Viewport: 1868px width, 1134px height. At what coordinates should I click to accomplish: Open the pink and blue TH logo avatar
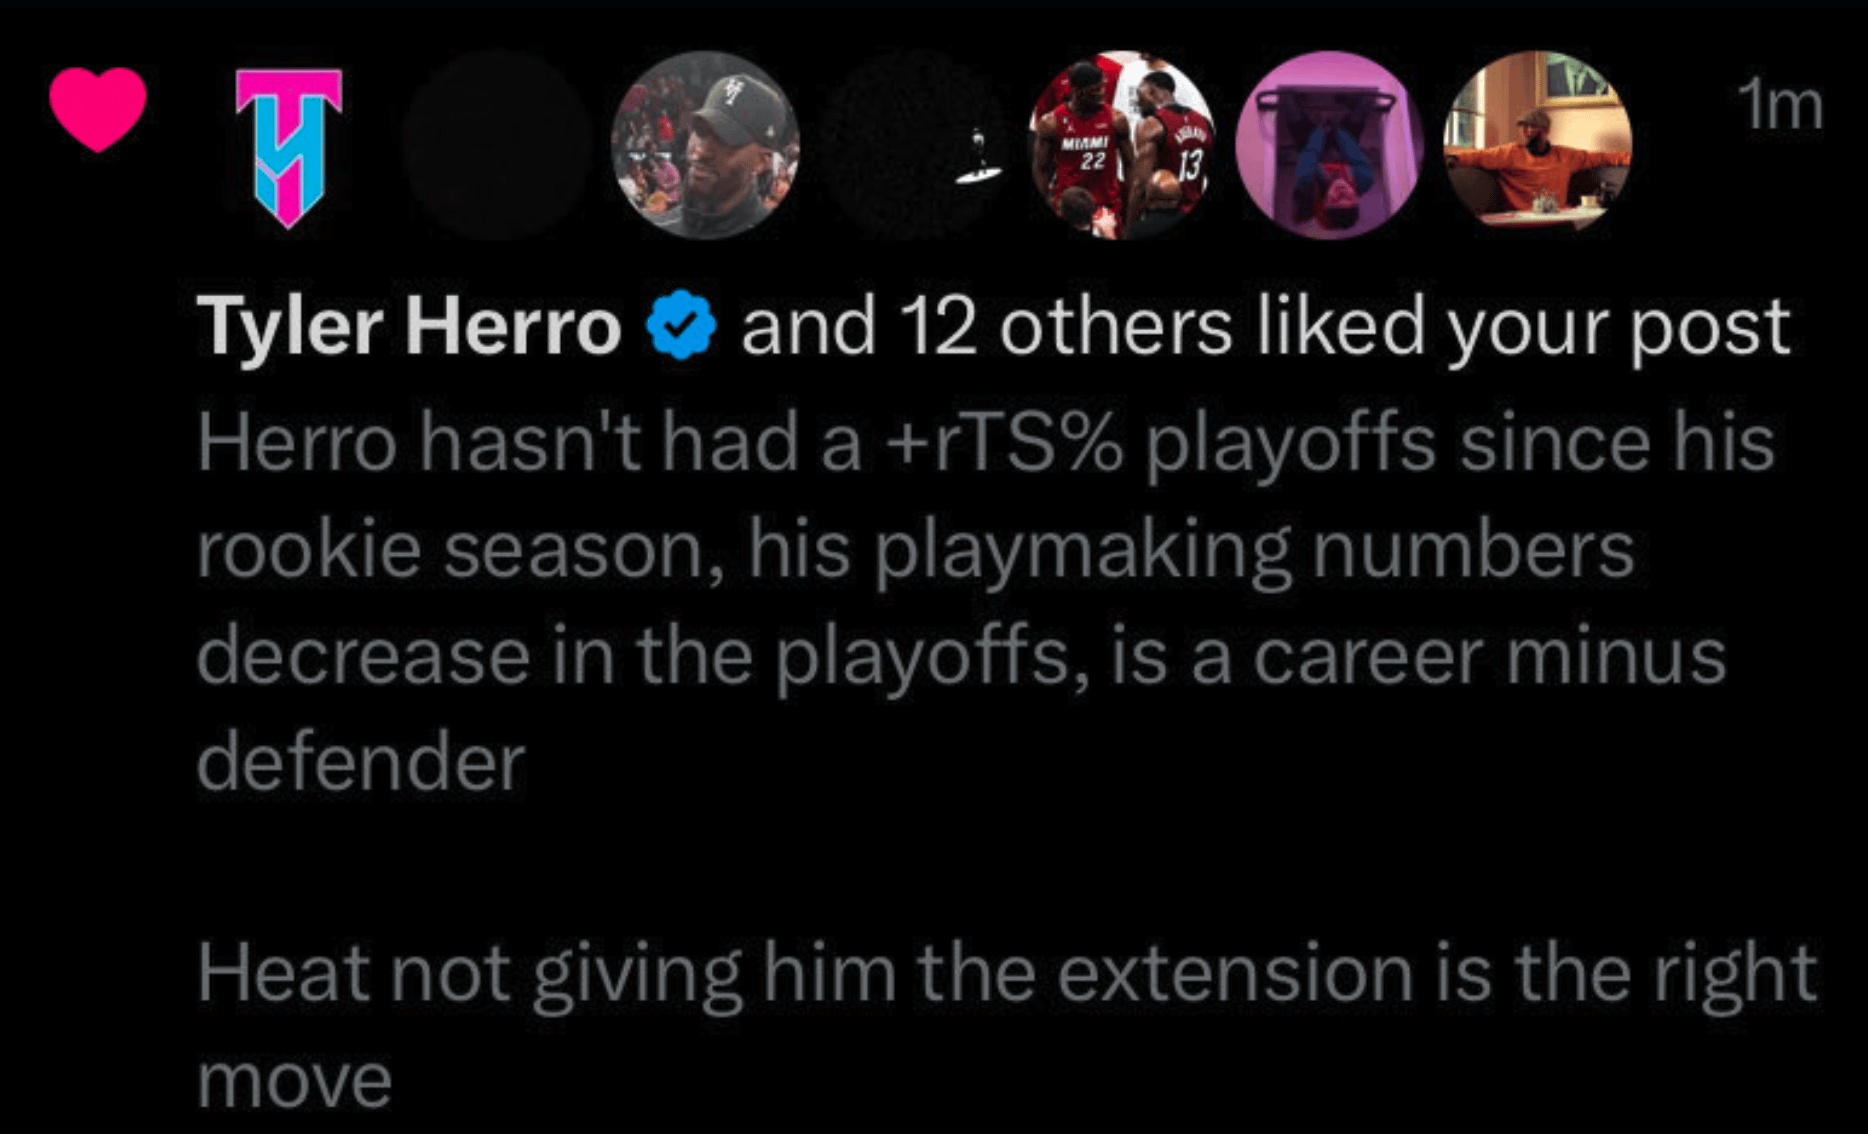pos(289,146)
